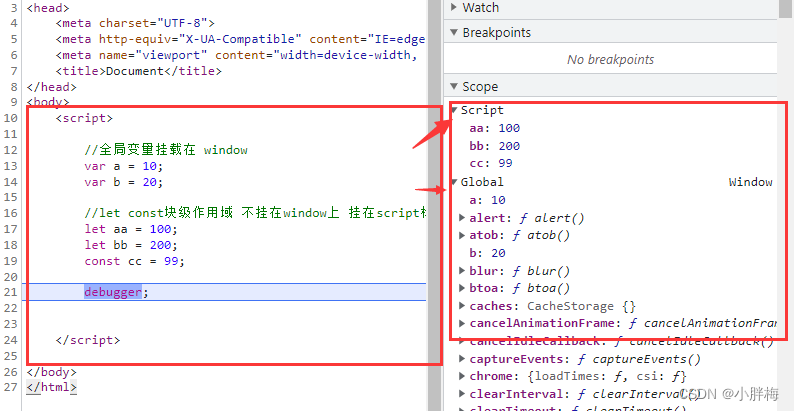
Task: Click line number 17 in the gutter
Action: coord(11,229)
